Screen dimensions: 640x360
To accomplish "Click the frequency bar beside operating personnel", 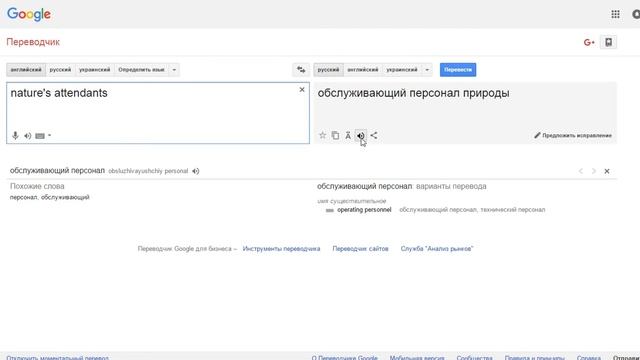I will pos(330,210).
